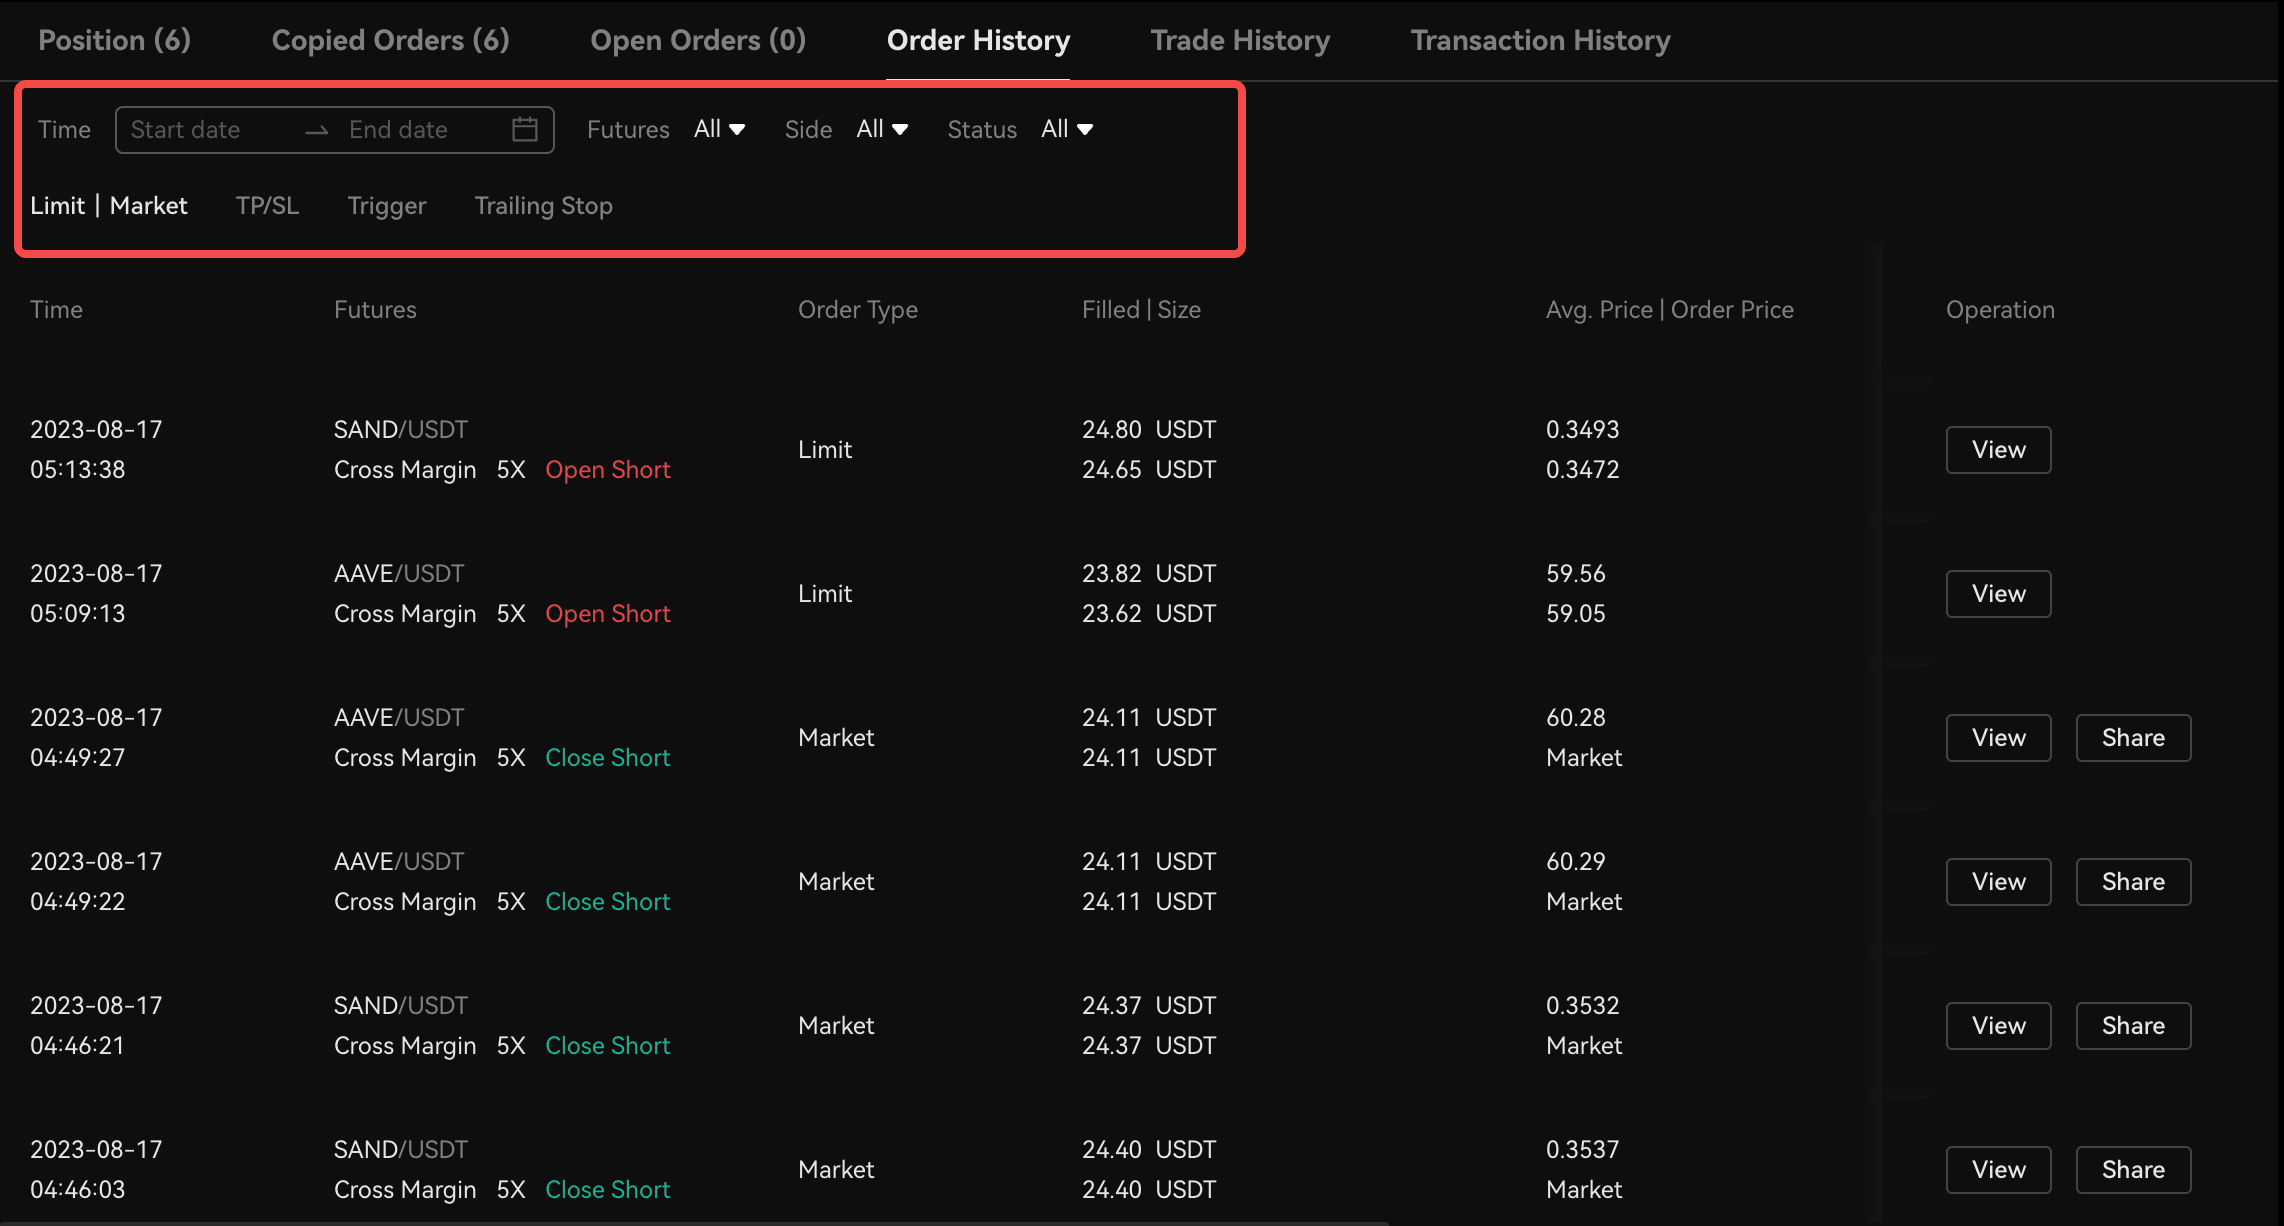This screenshot has width=2284, height=1226.
Task: Select the Trigger order filter
Action: coord(386,205)
